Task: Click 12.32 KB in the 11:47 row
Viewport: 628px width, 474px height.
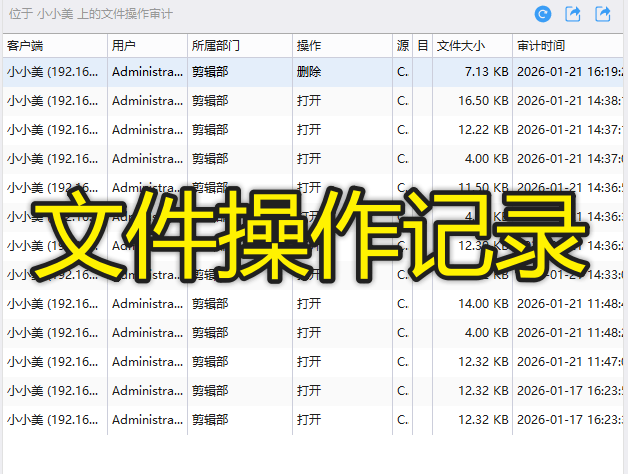Action: click(x=483, y=362)
